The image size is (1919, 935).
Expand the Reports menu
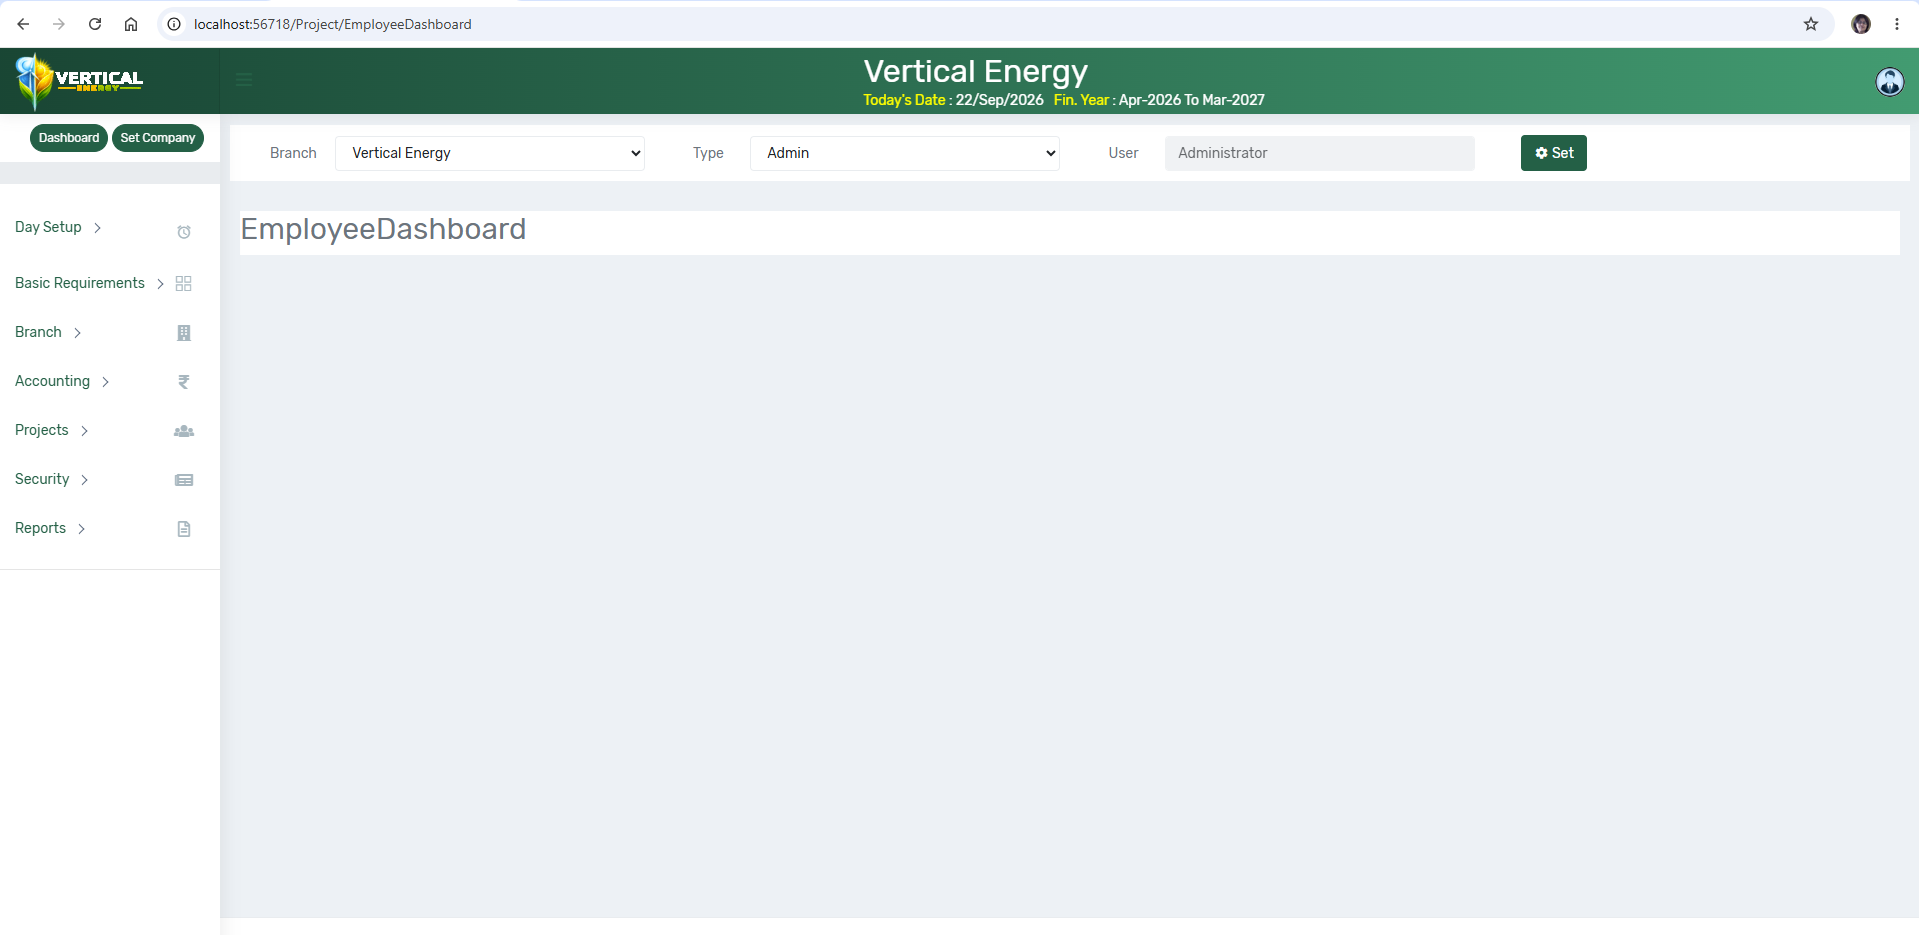tap(50, 528)
